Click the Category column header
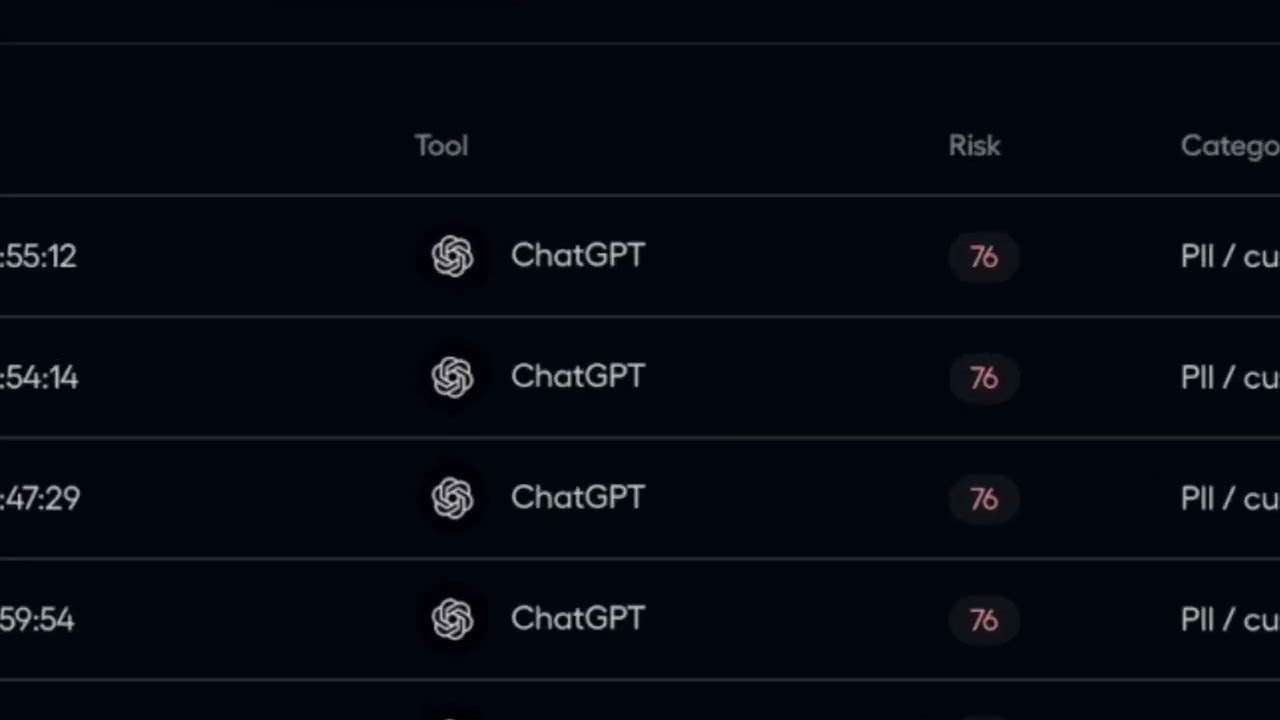Screen dimensions: 1280x720 click(1229, 146)
